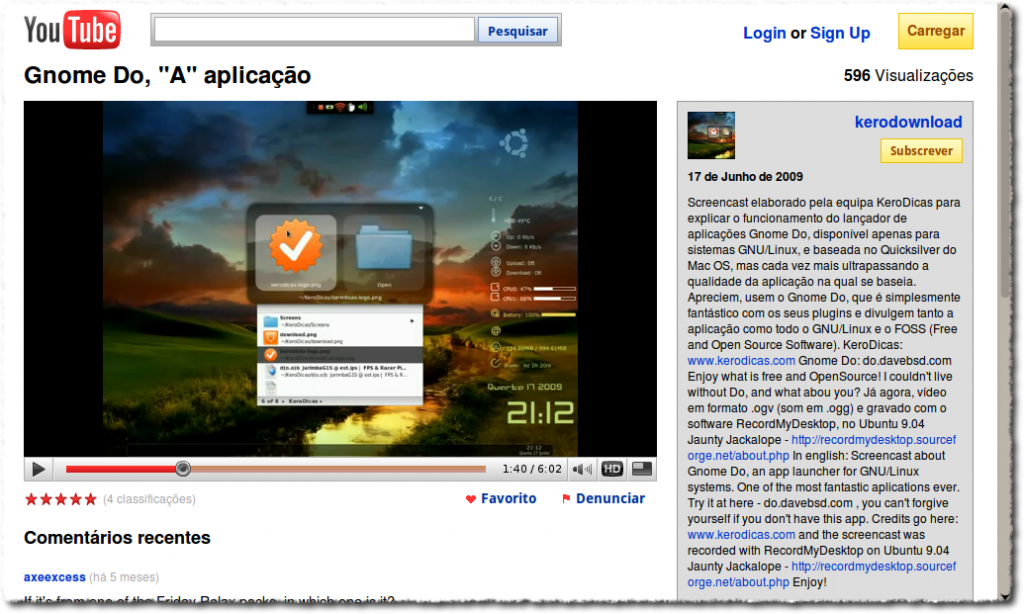Screen dimensions: 1024x614
Task: Click the 21:12 clock in the video frame
Action: coord(540,413)
